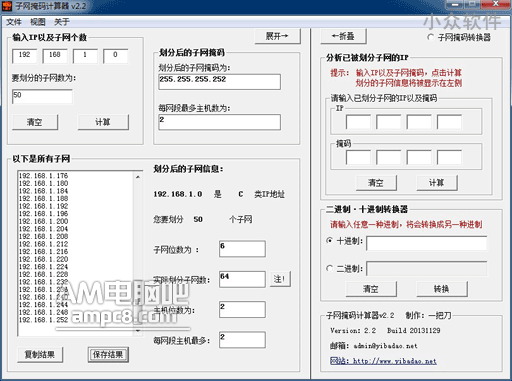
Task: Click the app icon in title bar
Action: pos(6,6)
